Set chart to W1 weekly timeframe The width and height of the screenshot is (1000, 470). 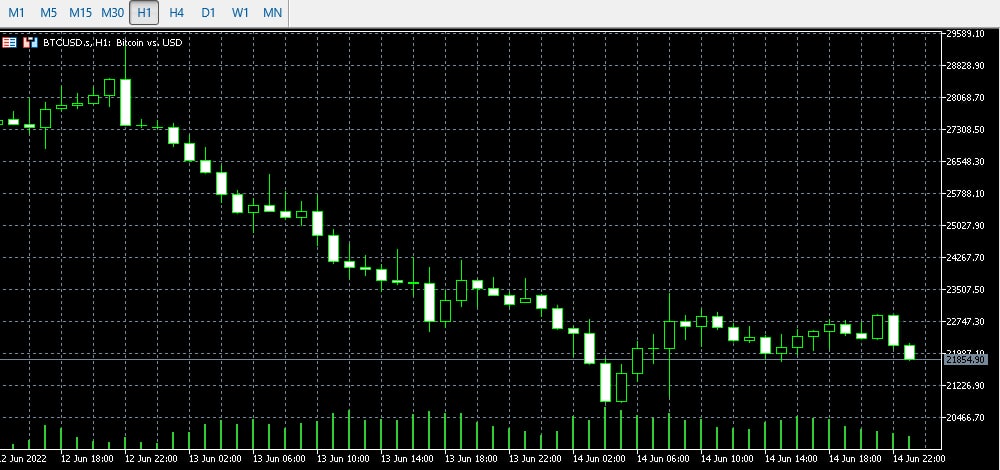click(x=240, y=13)
